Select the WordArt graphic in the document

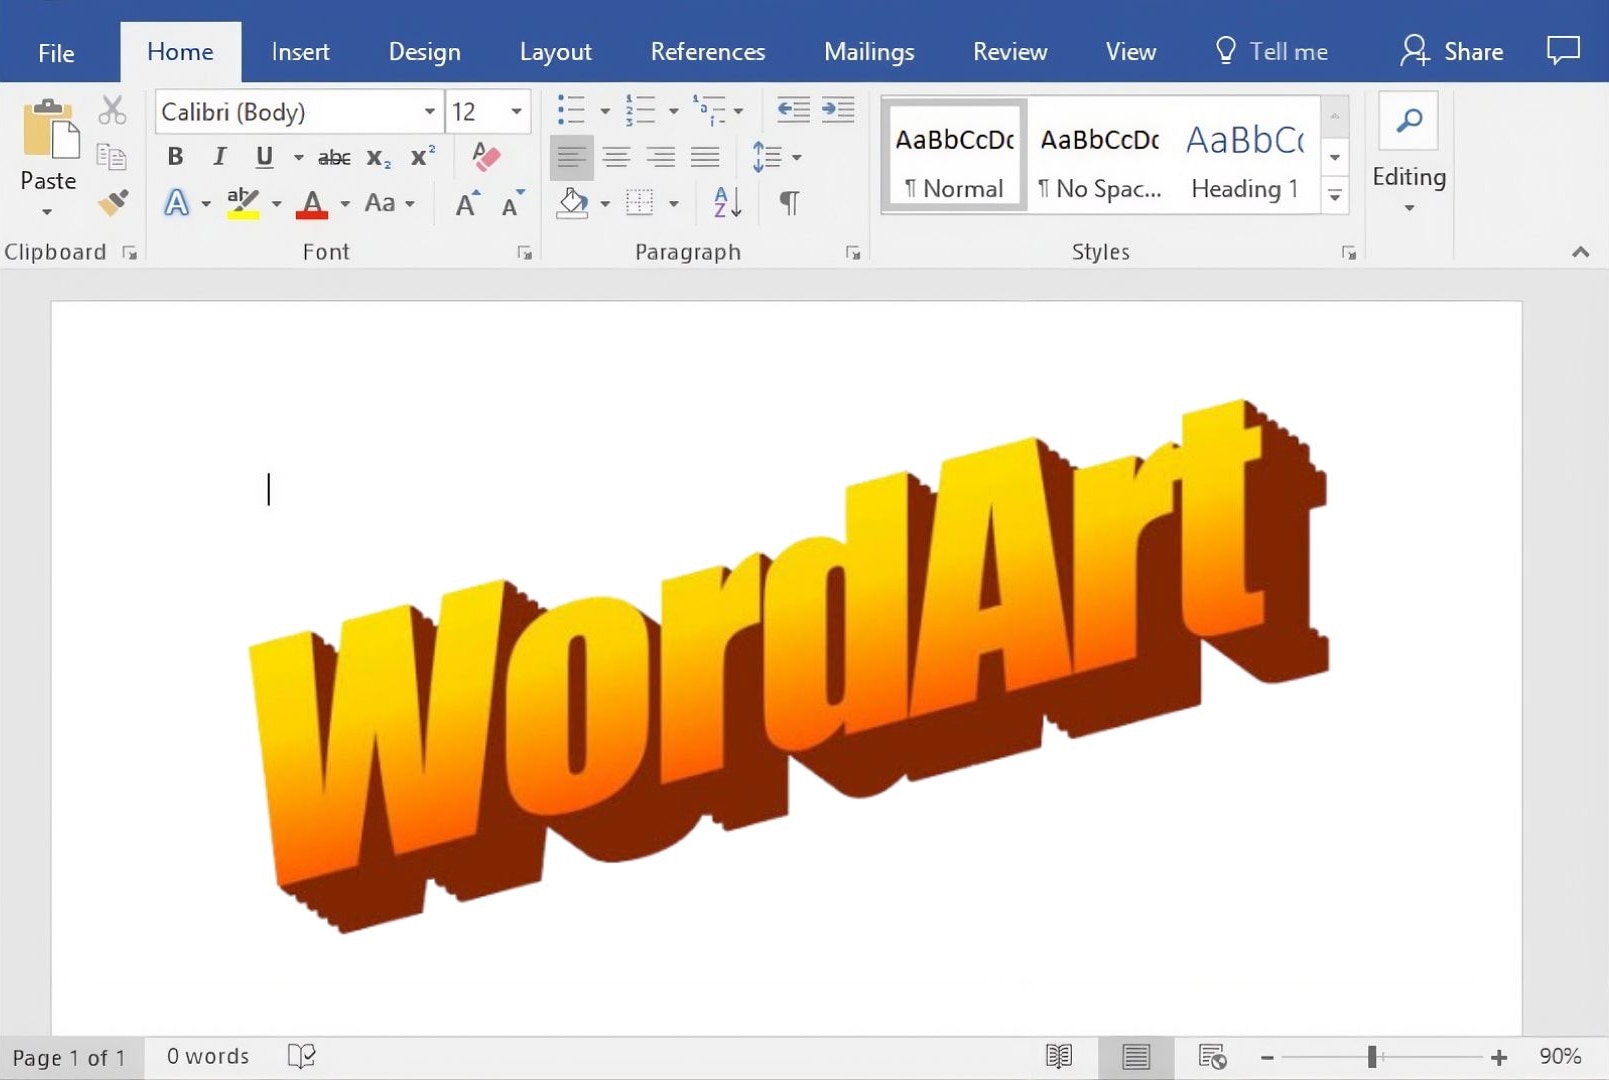click(x=790, y=667)
